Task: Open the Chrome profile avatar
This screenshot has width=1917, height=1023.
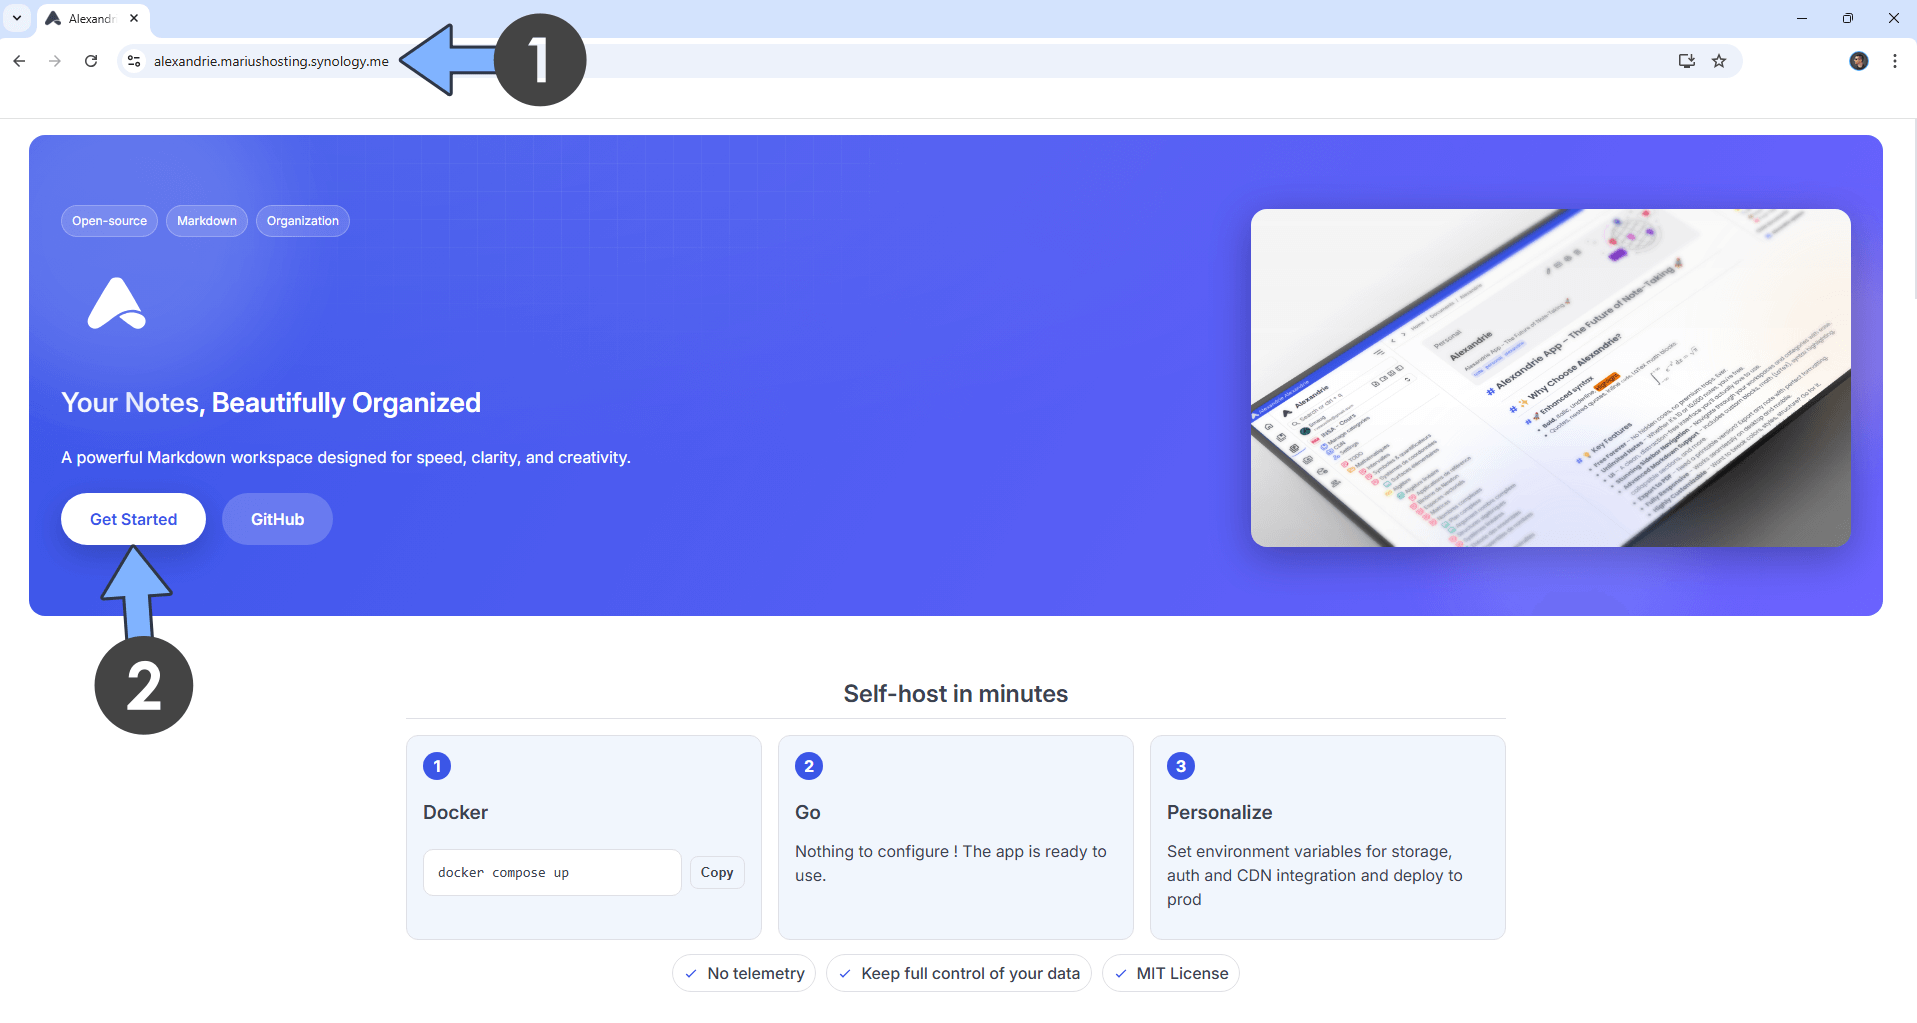Action: click(x=1859, y=61)
